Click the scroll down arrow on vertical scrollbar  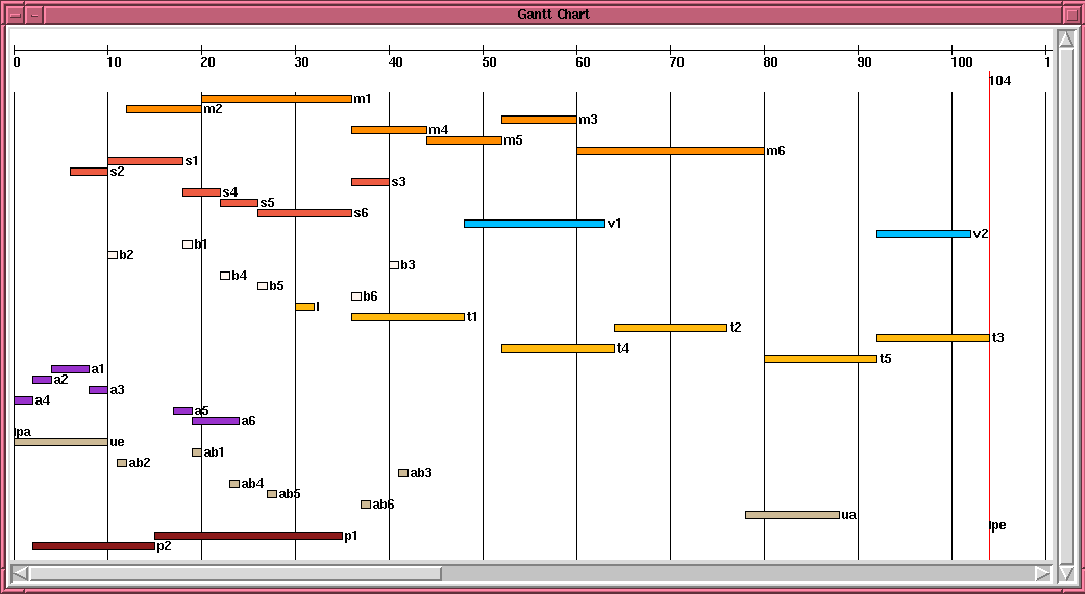click(x=1064, y=573)
